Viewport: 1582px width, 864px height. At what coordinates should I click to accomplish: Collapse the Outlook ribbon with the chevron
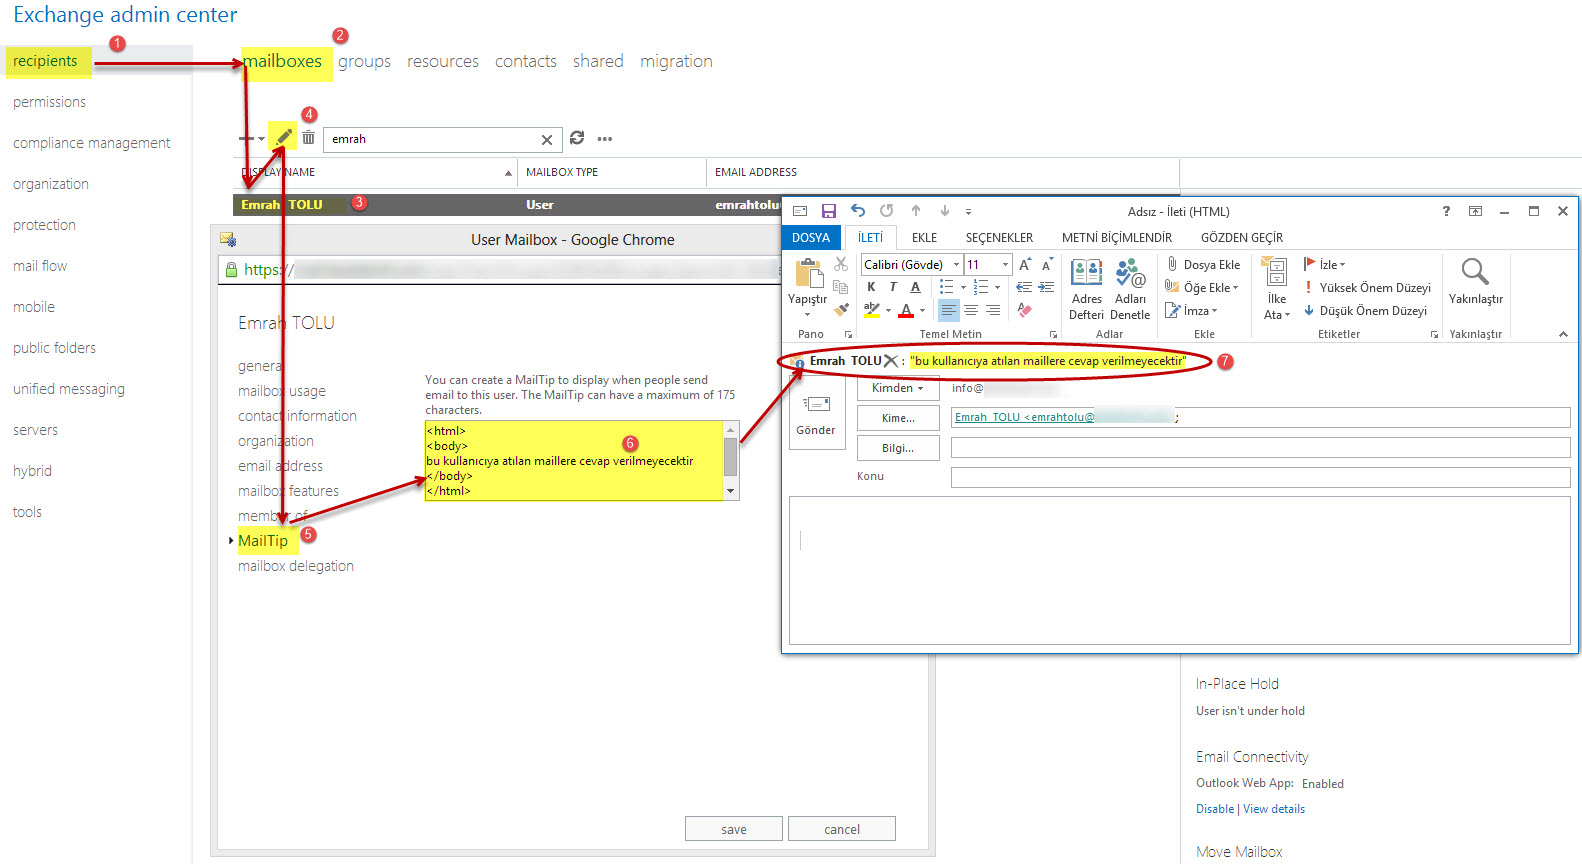click(x=1563, y=335)
